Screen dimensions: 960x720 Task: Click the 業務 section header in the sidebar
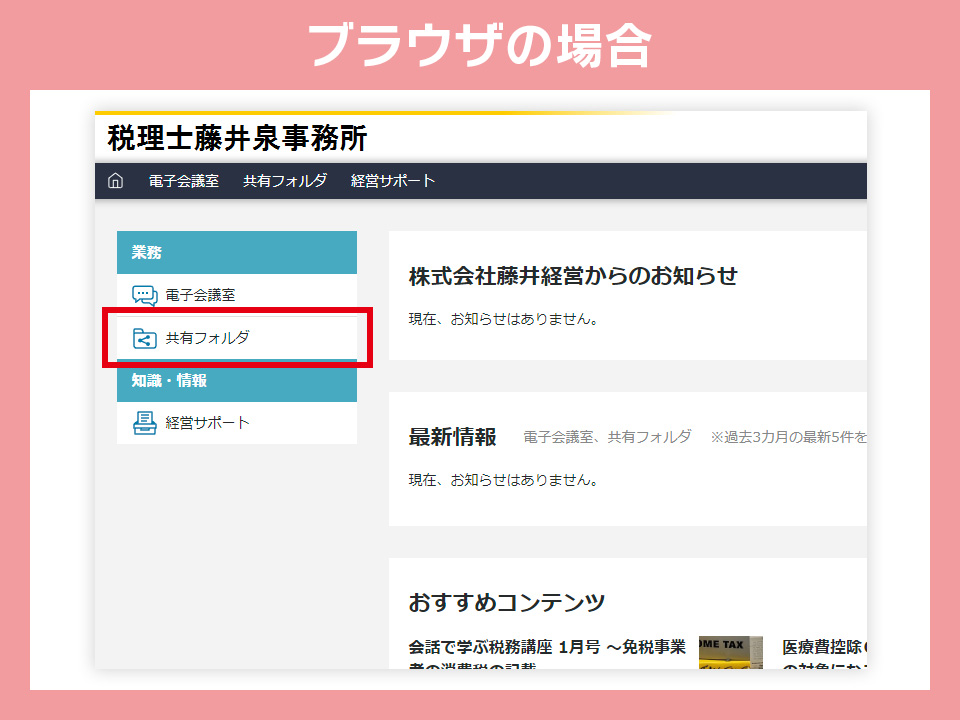click(147, 253)
